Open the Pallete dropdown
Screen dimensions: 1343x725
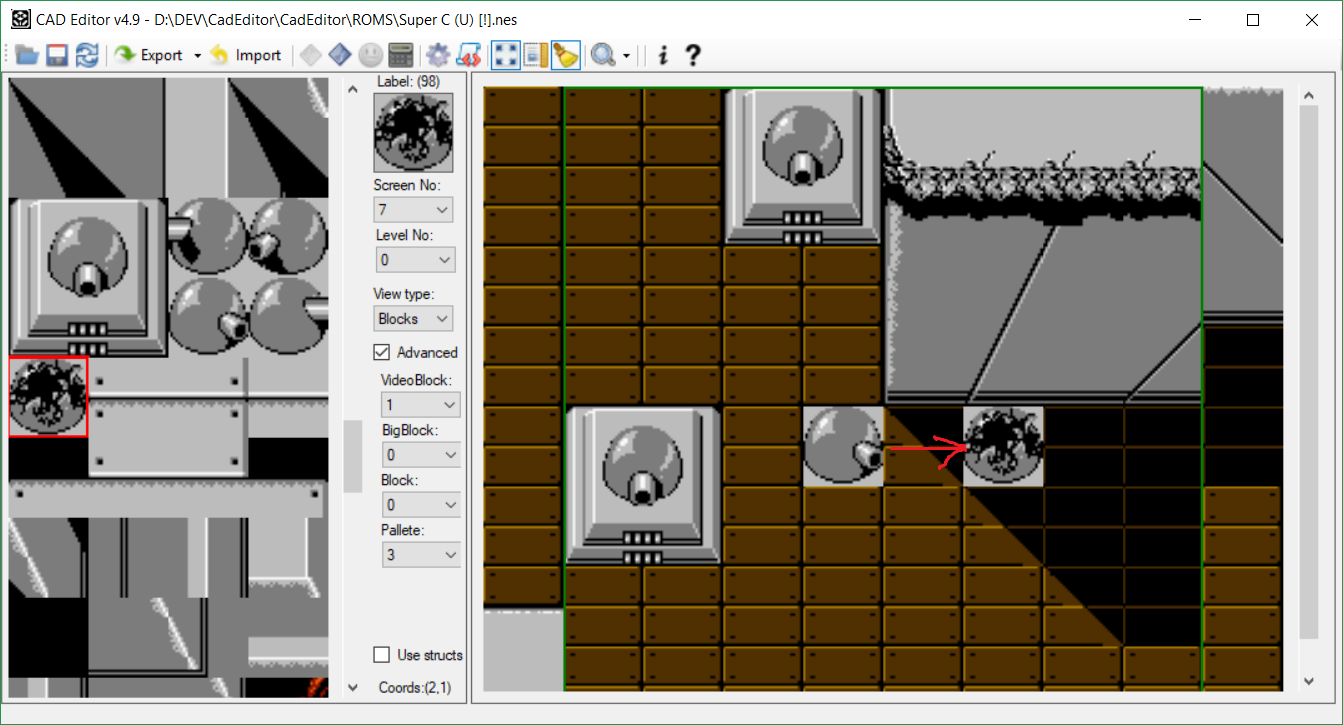coord(421,554)
